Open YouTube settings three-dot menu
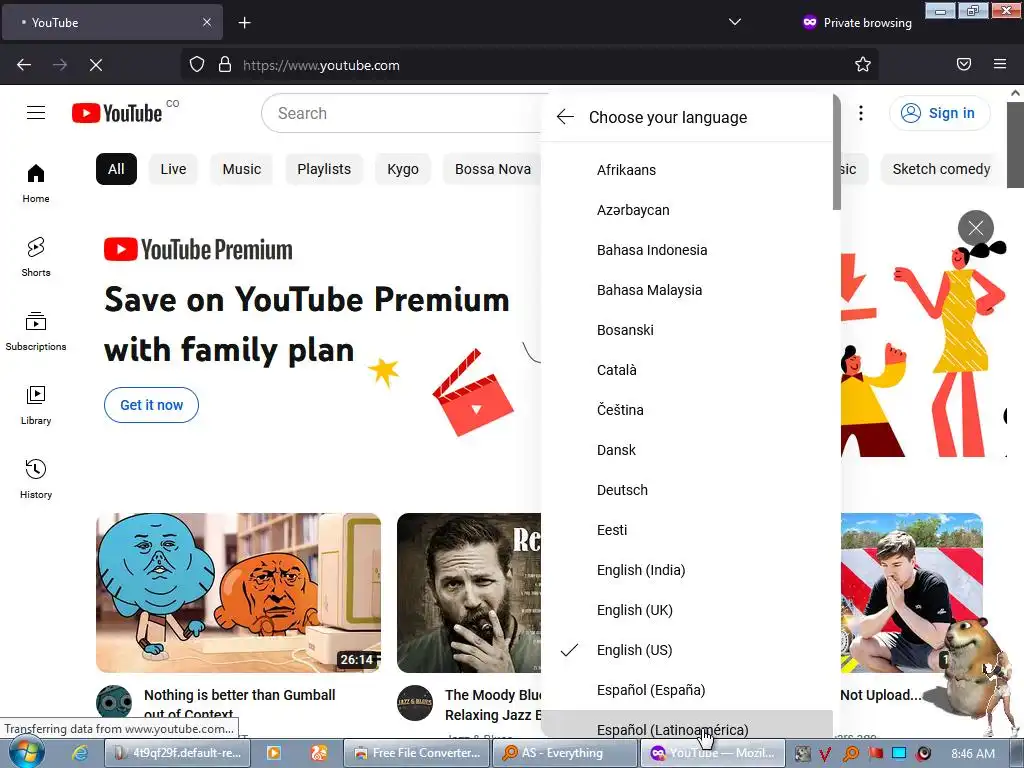Screen dimensions: 1024x768 coord(861,113)
